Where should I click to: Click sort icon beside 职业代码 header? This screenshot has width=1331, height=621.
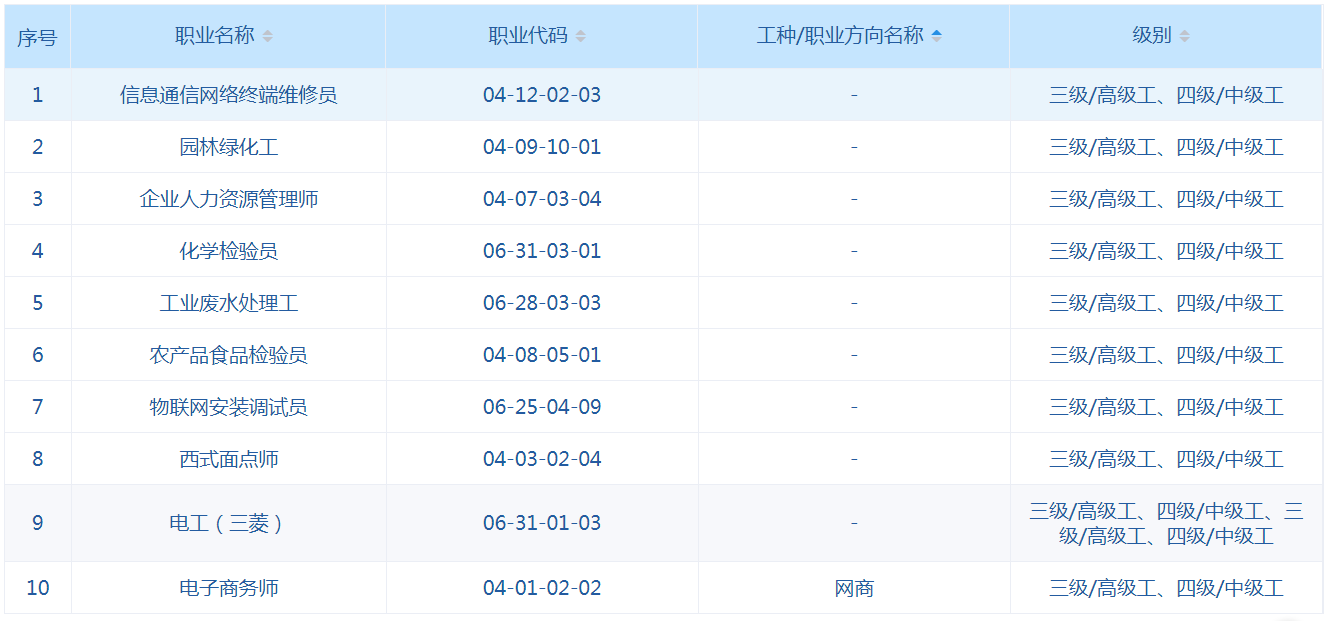[581, 36]
